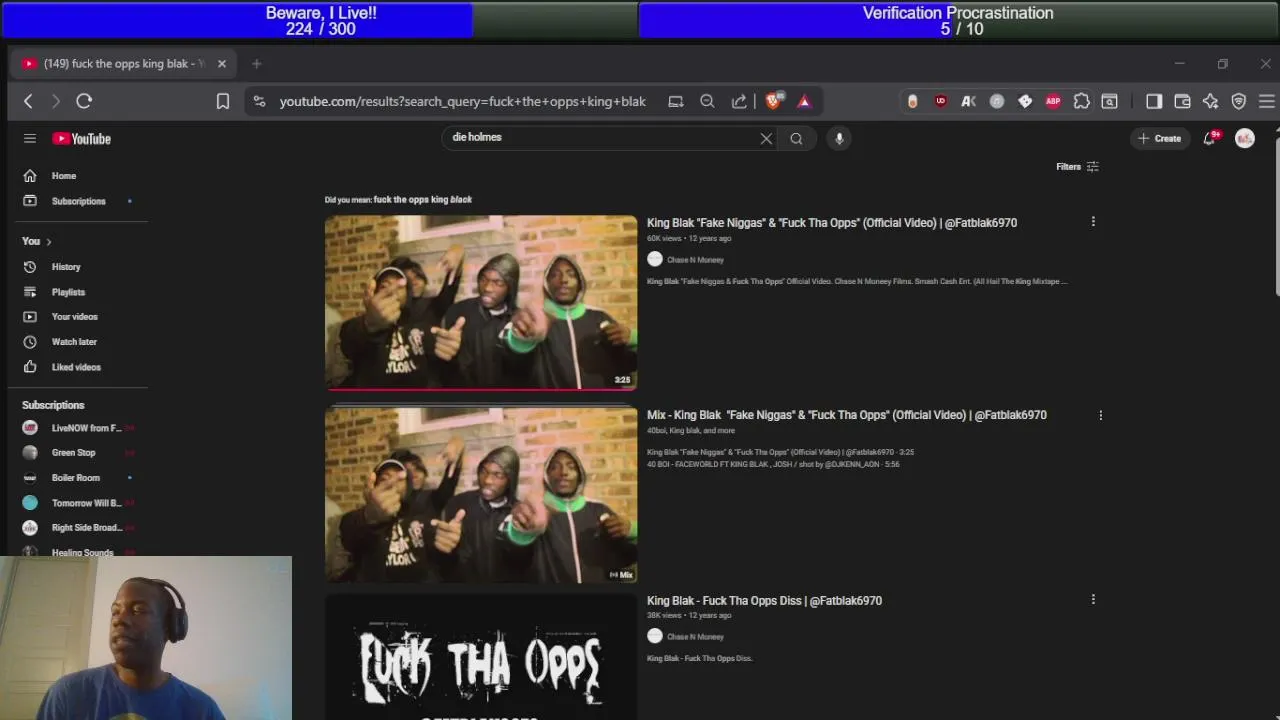
Task: Click the install app icon in address bar
Action: click(x=676, y=101)
